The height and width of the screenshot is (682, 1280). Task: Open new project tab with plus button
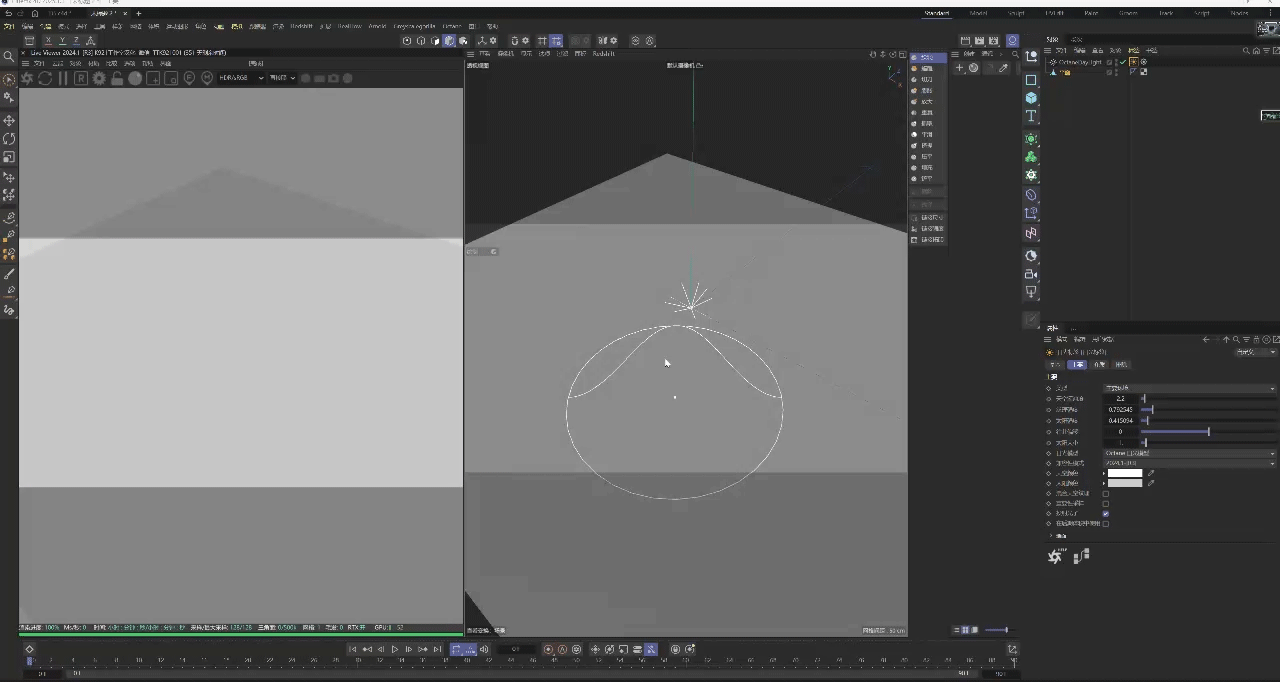pos(138,14)
